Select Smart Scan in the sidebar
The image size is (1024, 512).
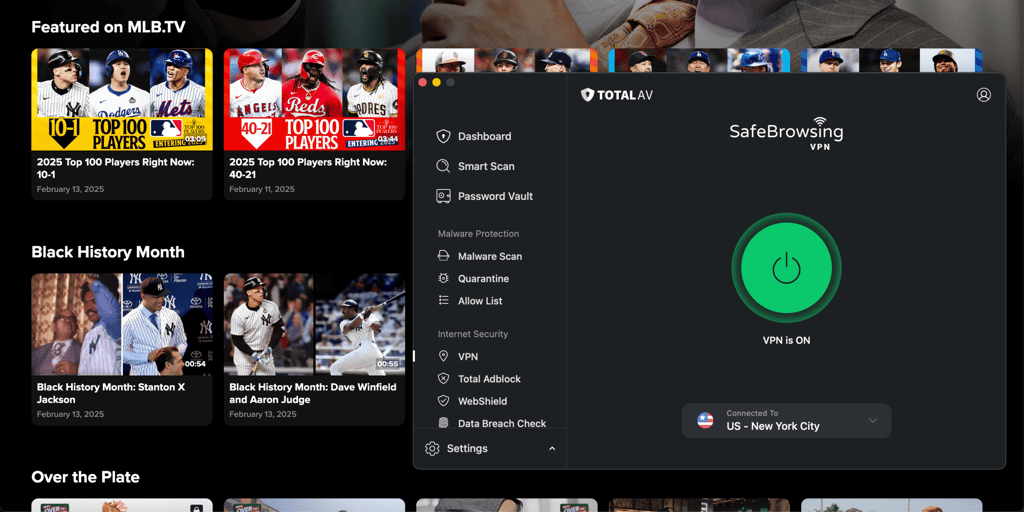(x=486, y=166)
